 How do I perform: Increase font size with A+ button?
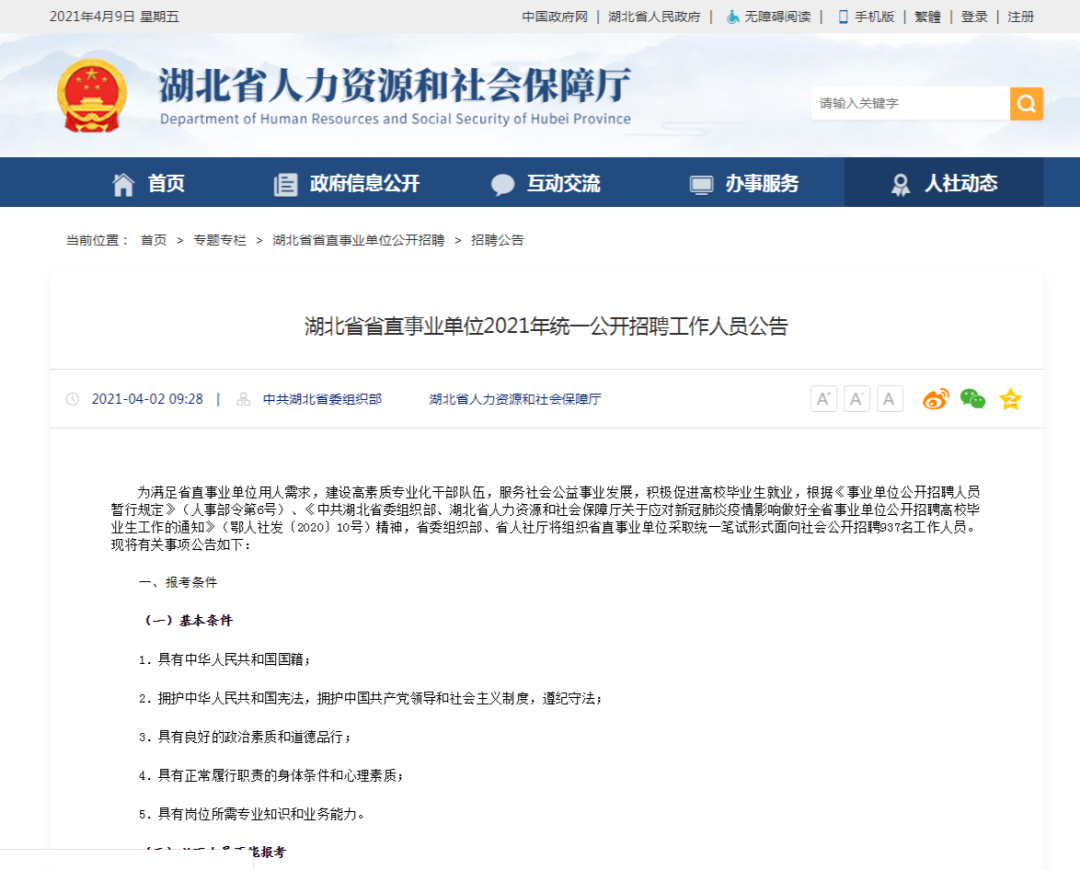(824, 399)
